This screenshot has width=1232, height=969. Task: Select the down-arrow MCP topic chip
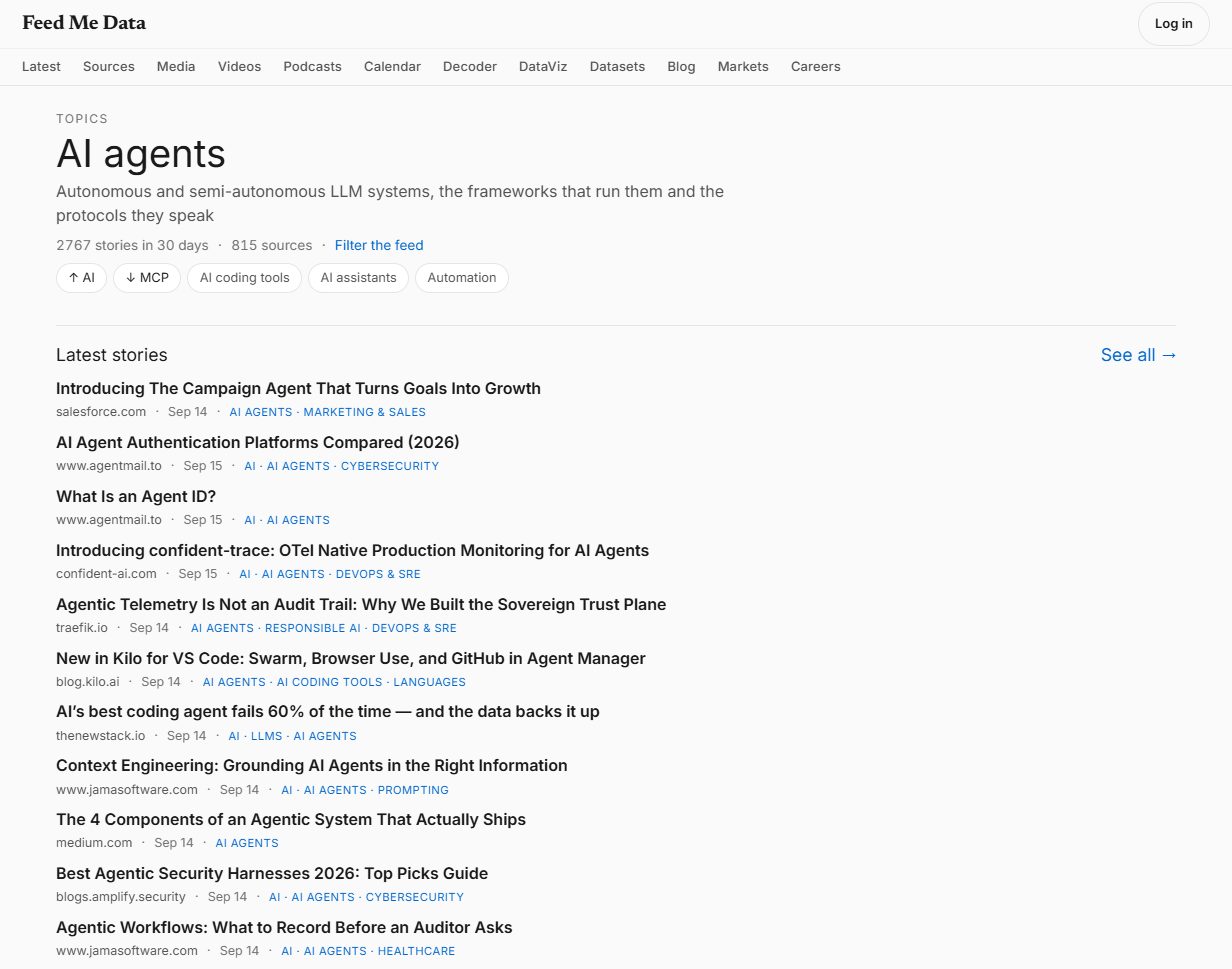(147, 278)
